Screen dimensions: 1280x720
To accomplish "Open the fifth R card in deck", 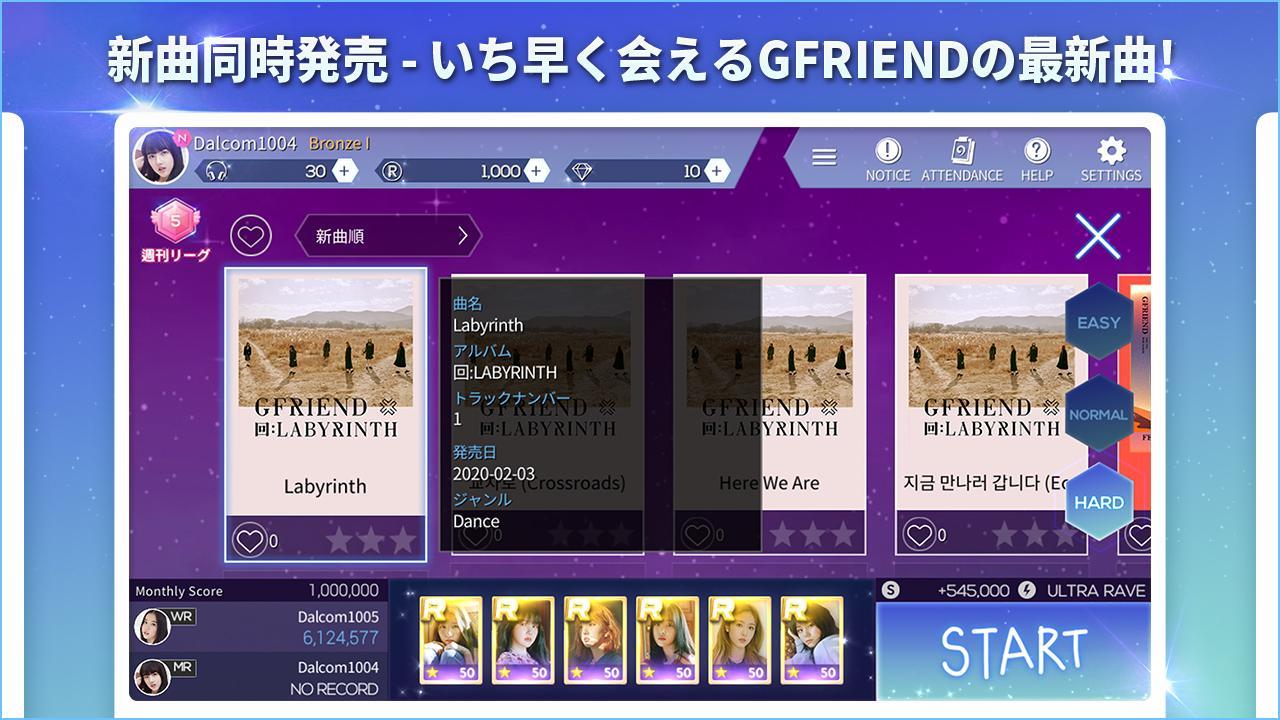I will point(739,640).
